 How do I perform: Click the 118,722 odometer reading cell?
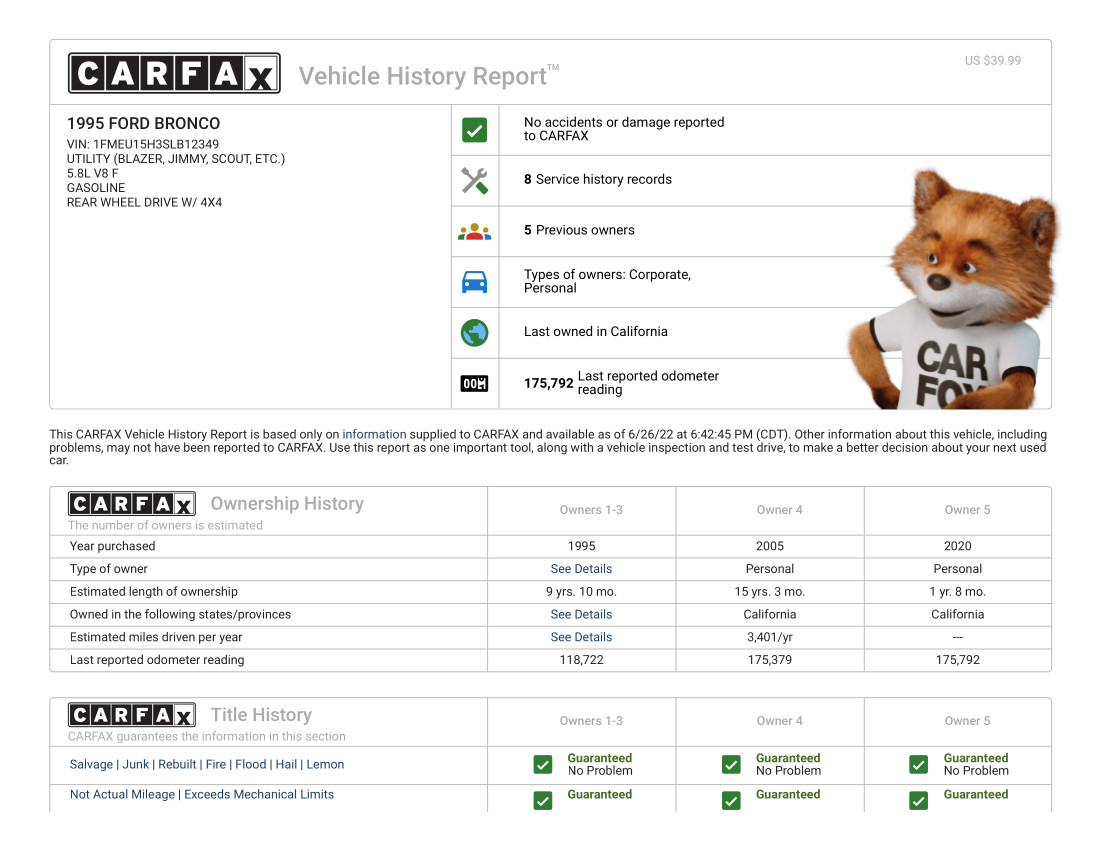click(581, 660)
